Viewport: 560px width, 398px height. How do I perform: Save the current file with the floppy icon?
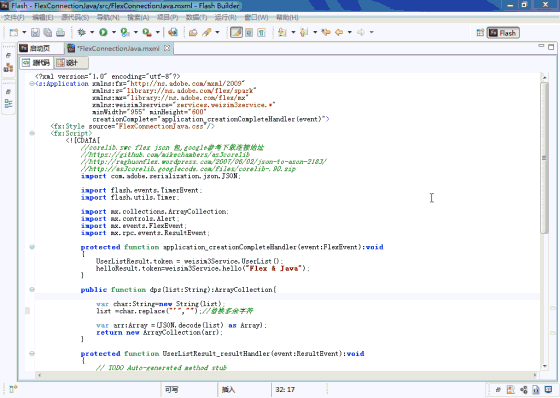pyautogui.click(x=35, y=33)
